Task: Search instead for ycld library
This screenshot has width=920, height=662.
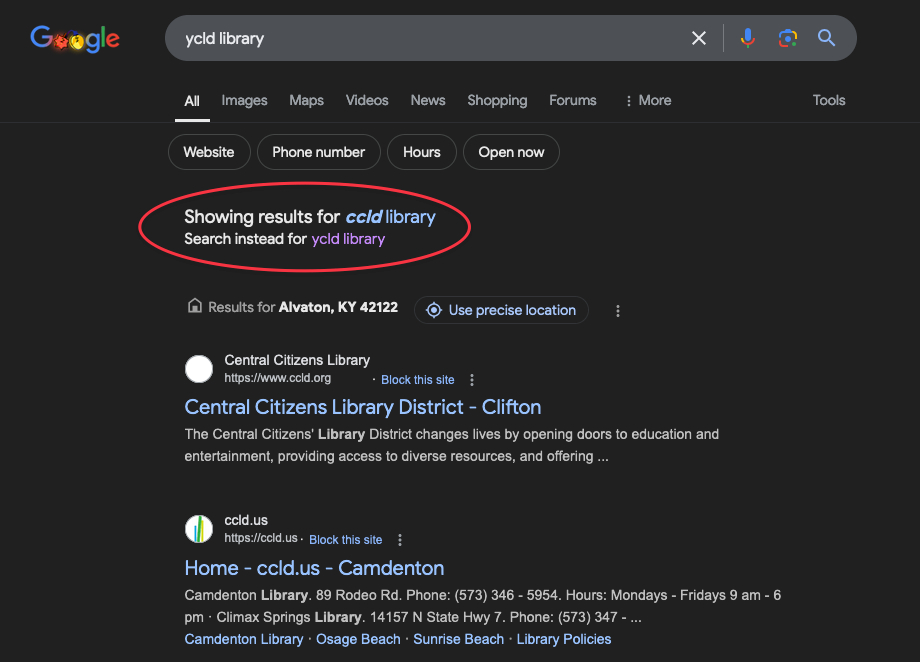Action: [348, 239]
